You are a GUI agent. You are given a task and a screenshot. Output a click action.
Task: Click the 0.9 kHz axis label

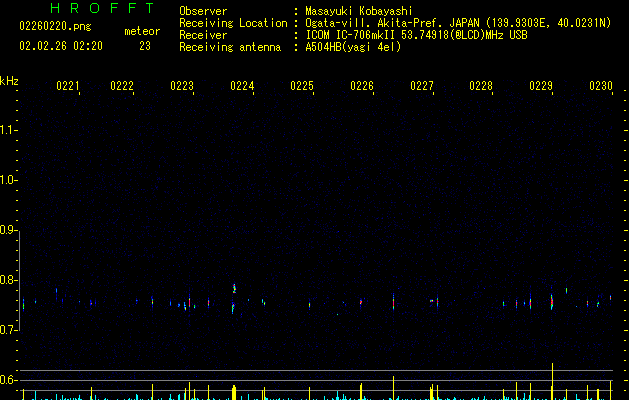click(8, 230)
